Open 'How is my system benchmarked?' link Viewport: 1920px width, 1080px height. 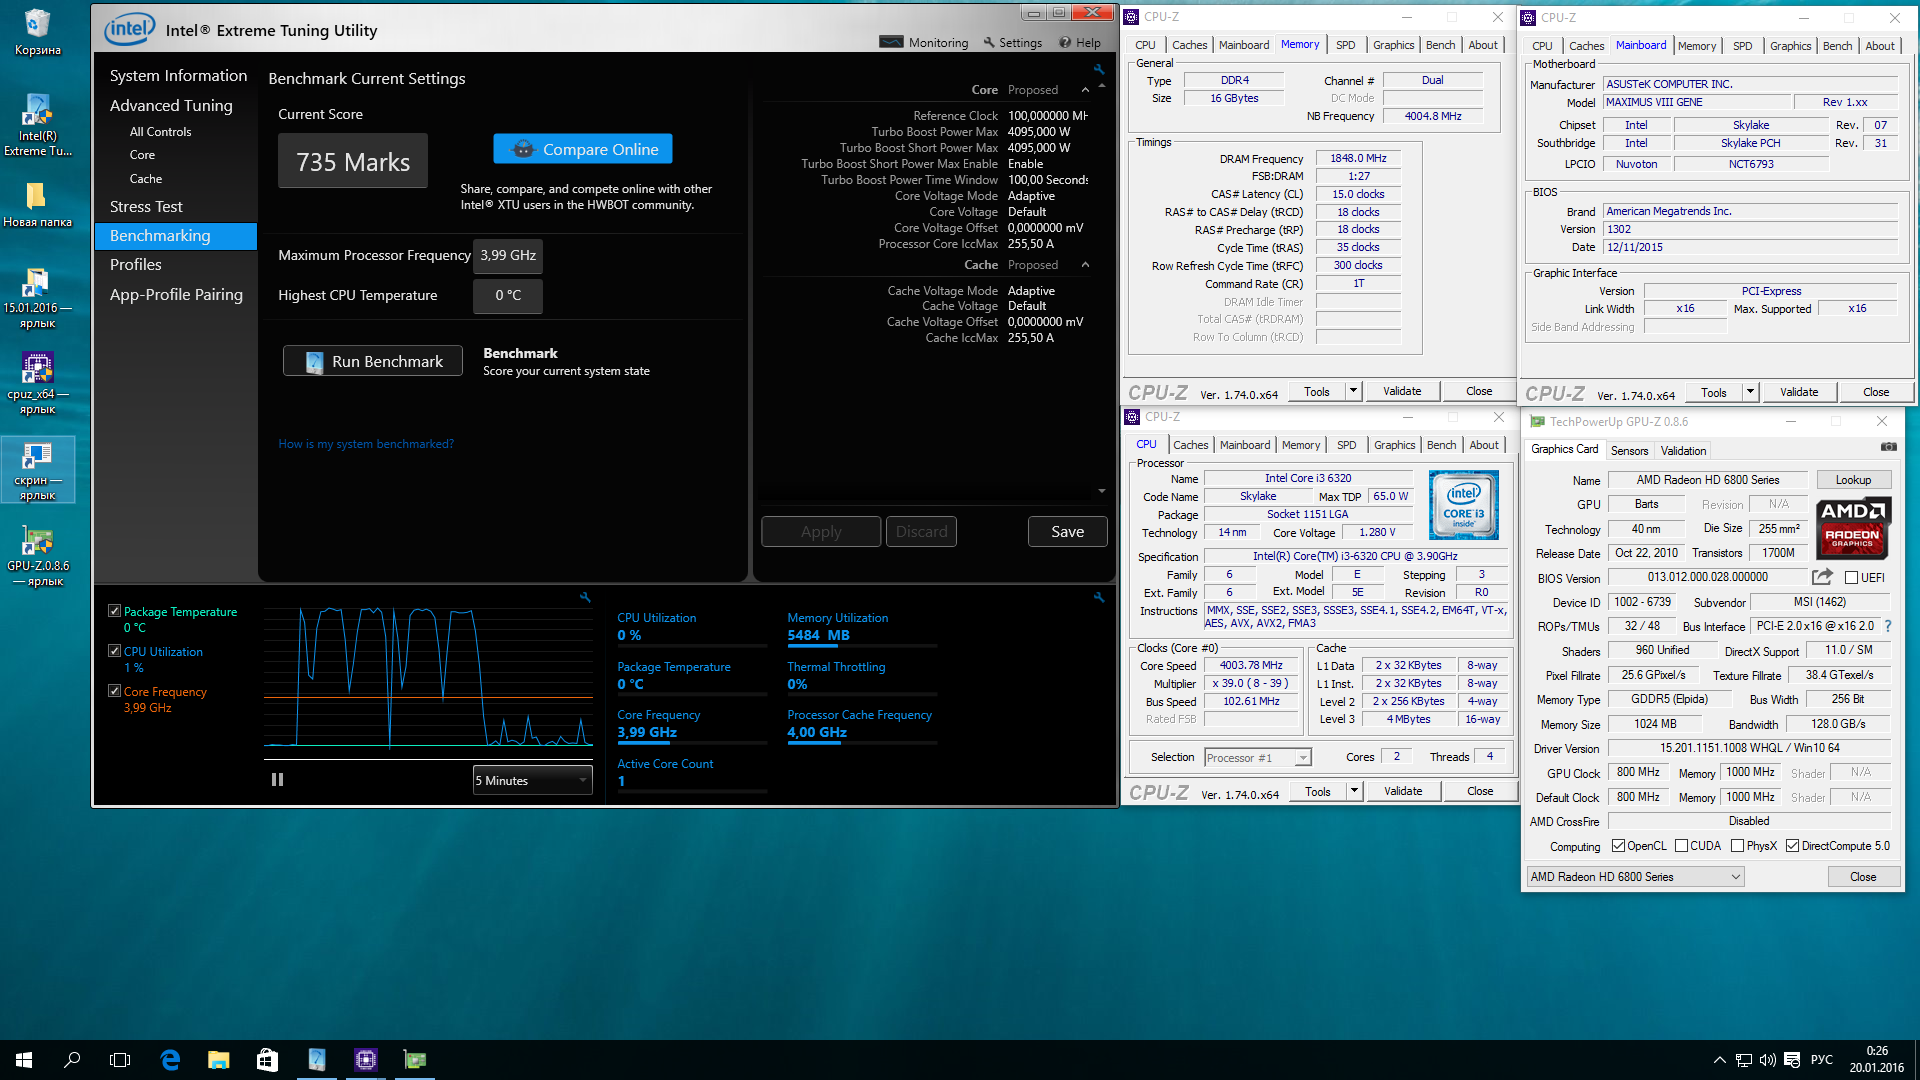(x=366, y=444)
